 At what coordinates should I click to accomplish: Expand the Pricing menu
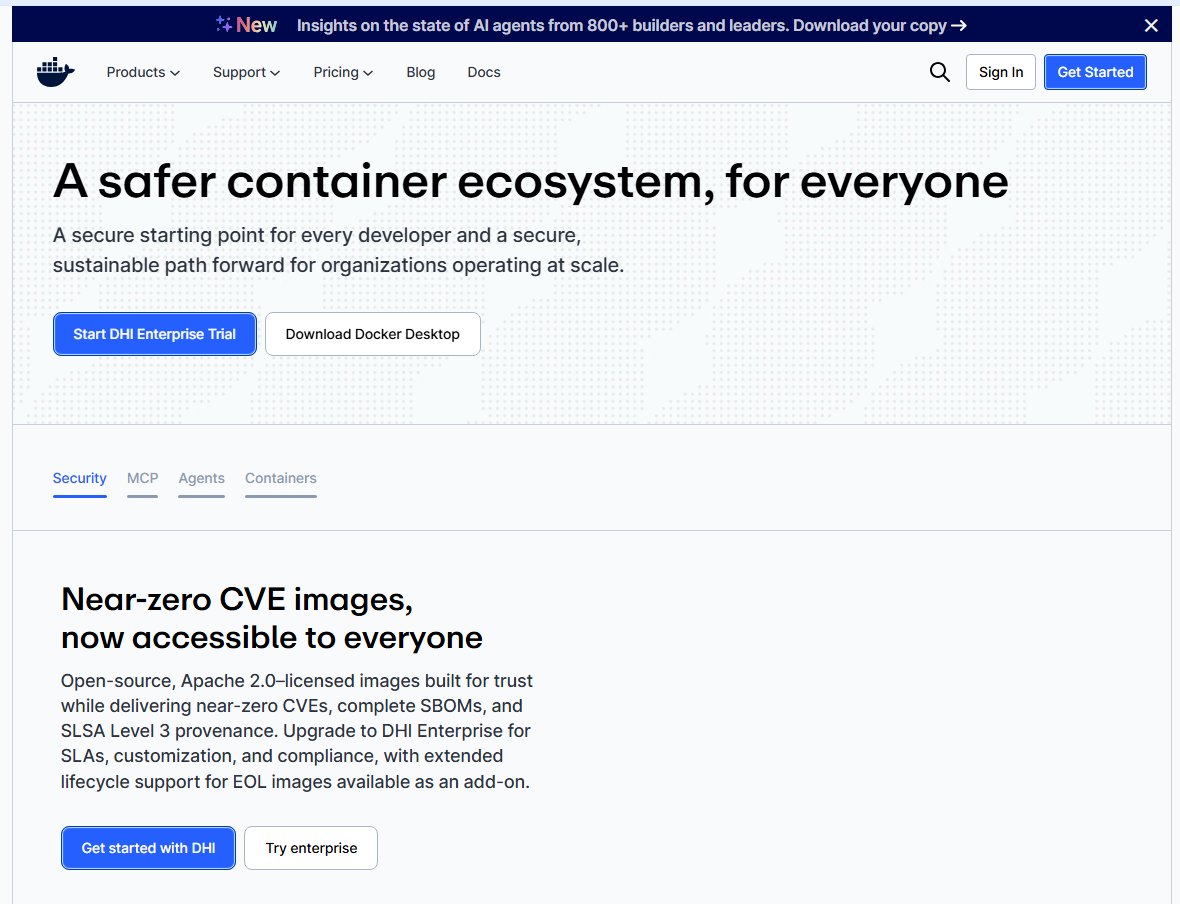pos(343,72)
